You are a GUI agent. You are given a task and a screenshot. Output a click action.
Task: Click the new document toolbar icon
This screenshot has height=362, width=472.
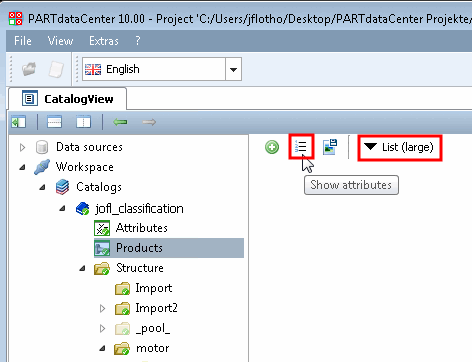pyautogui.click(x=56, y=69)
